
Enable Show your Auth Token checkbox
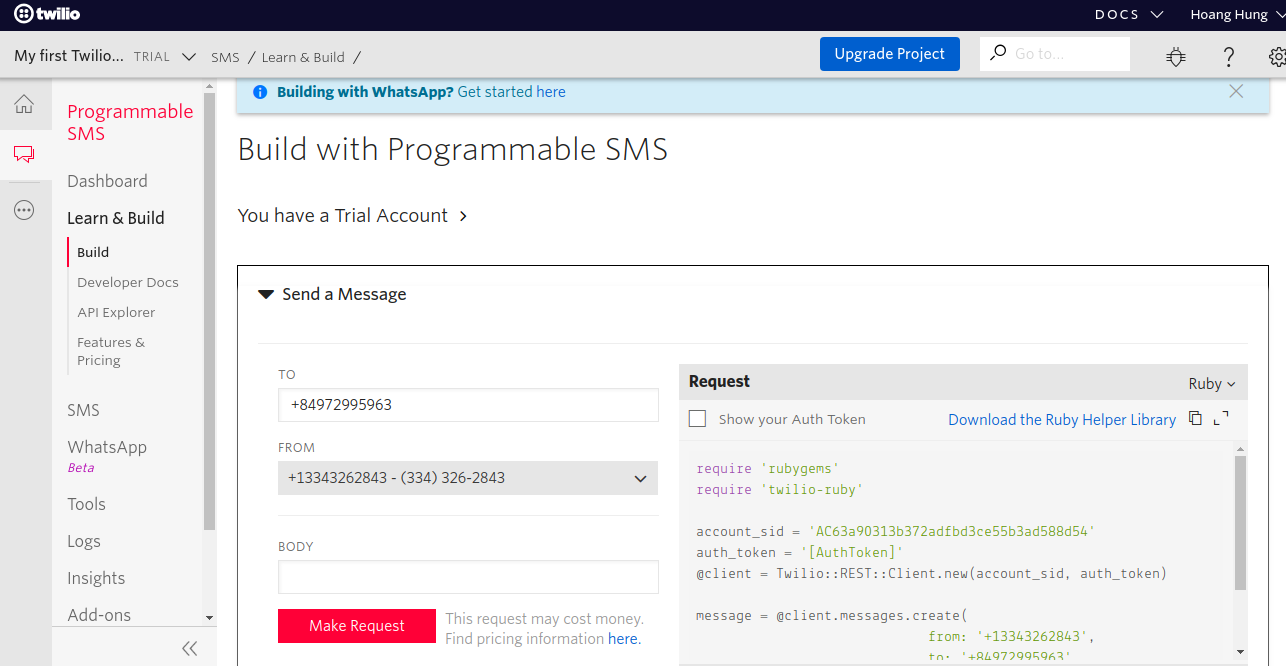tap(697, 419)
